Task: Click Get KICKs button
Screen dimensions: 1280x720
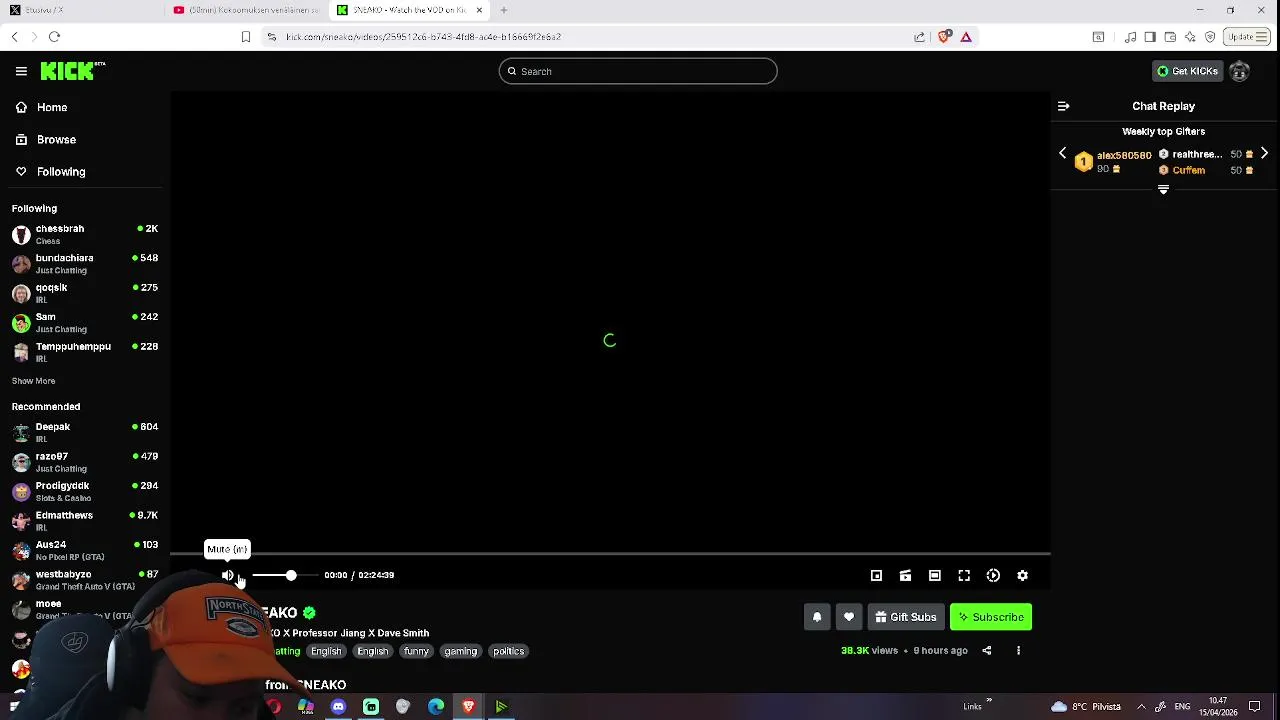Action: [x=1187, y=71]
